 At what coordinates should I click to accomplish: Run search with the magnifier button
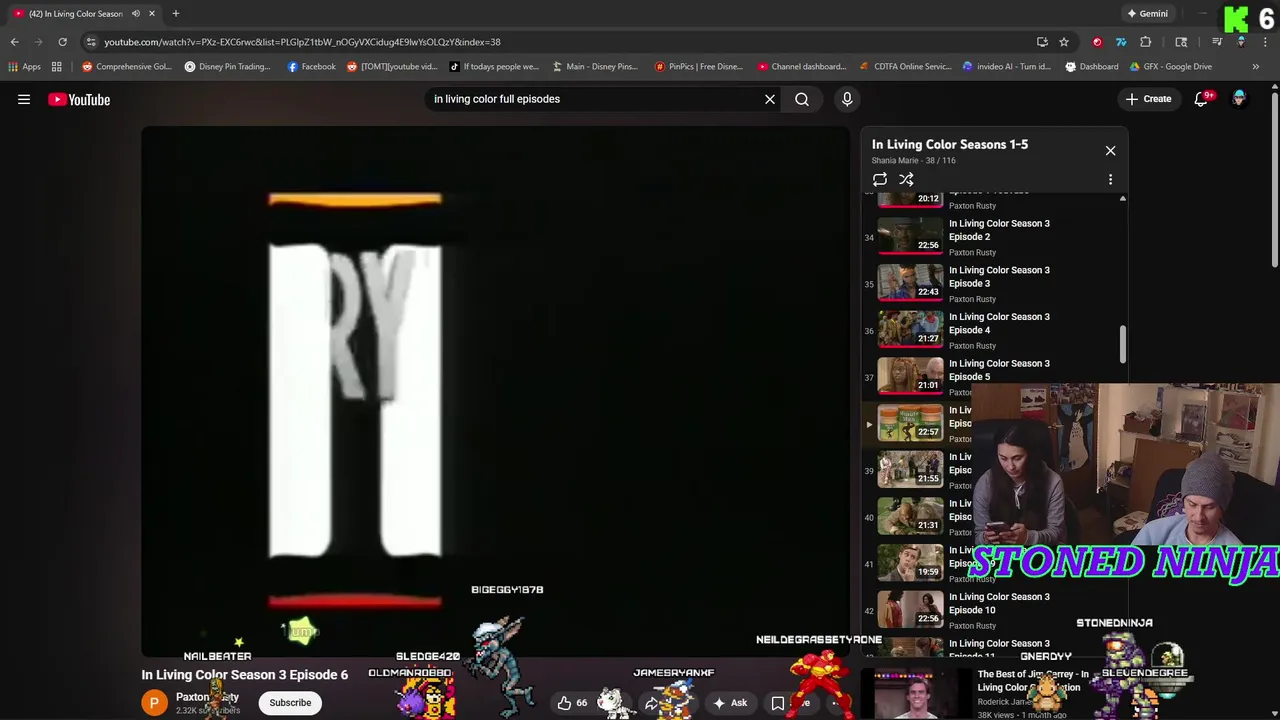point(802,99)
